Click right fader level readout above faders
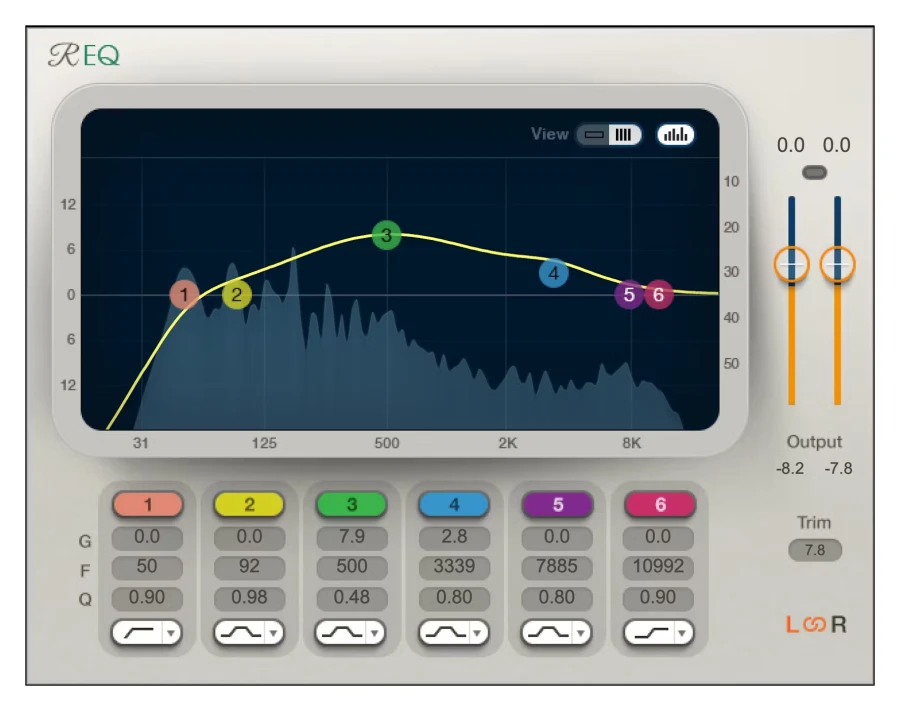 coord(836,145)
